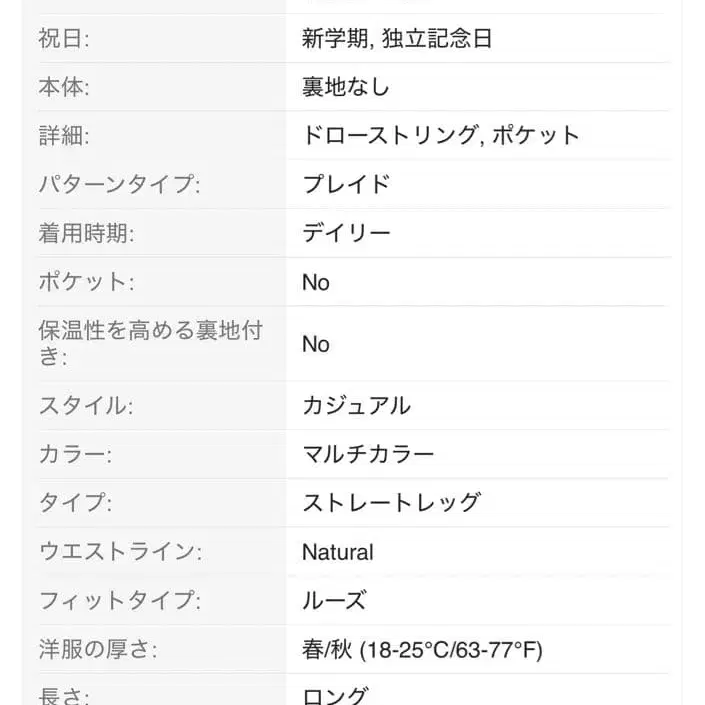Select the デイリー value text

coord(346,233)
